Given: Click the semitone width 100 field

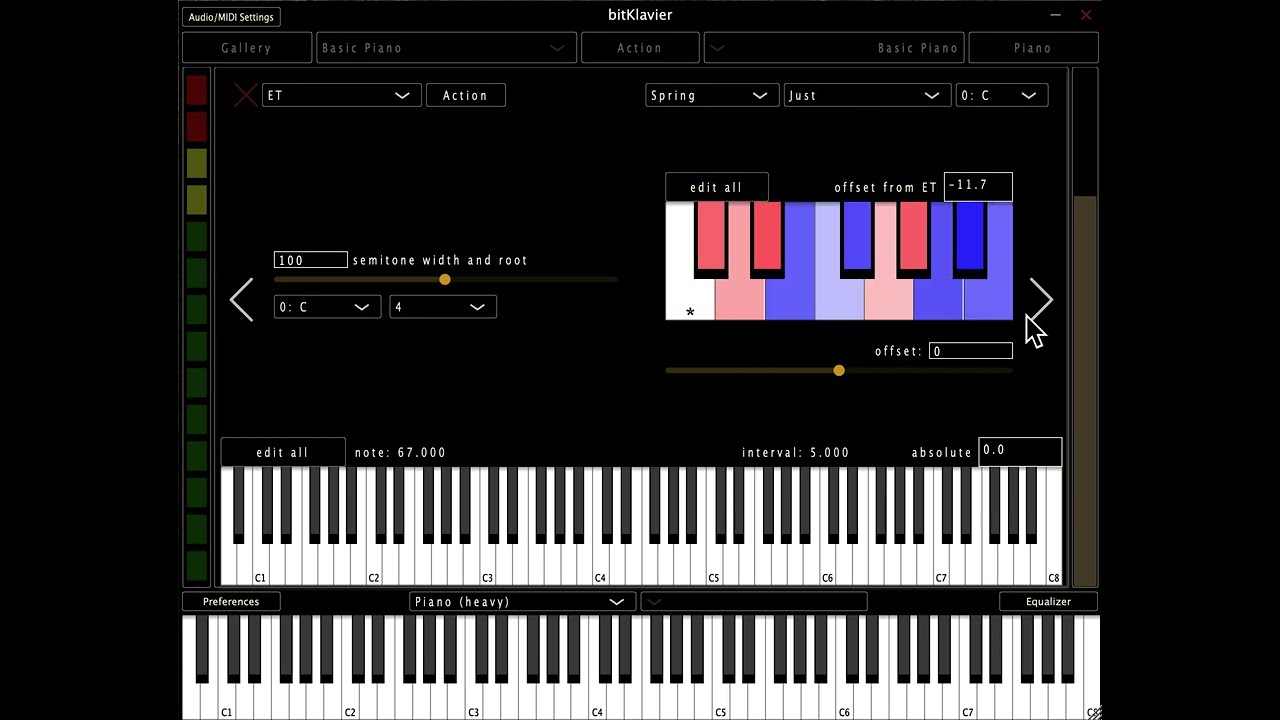Looking at the screenshot, I should pyautogui.click(x=311, y=260).
